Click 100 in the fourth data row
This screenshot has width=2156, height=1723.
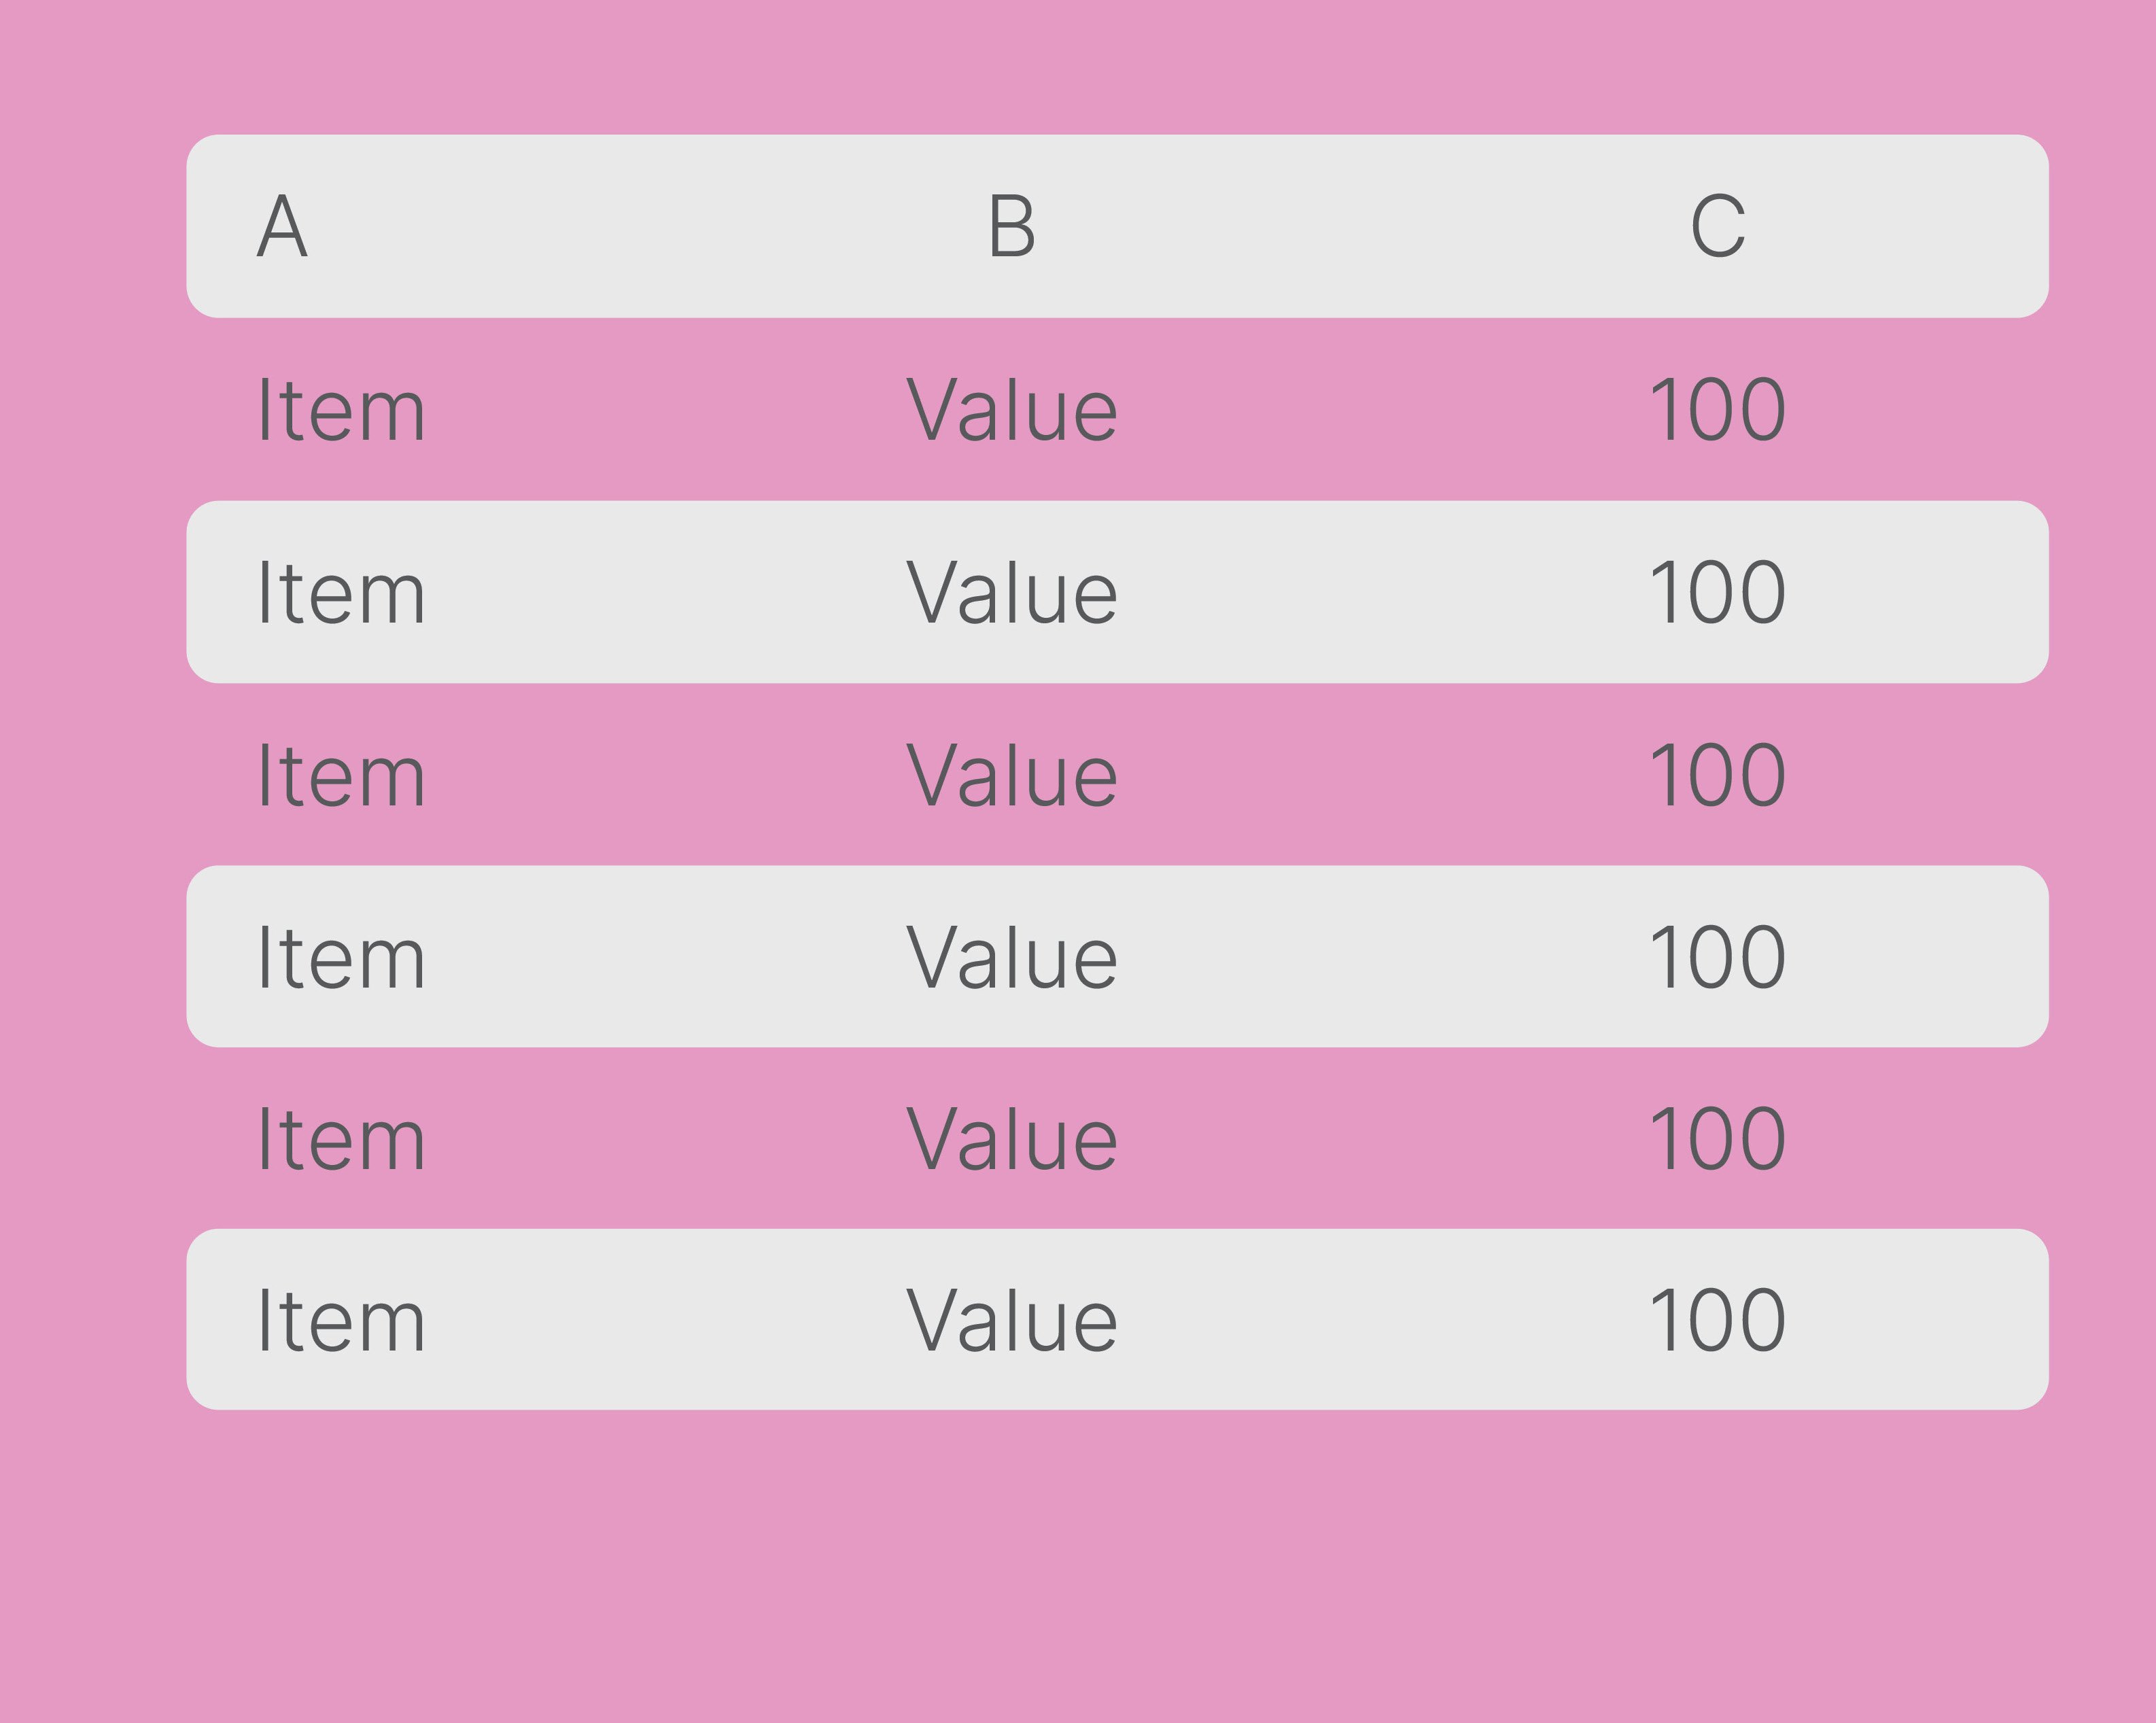tap(1717, 957)
